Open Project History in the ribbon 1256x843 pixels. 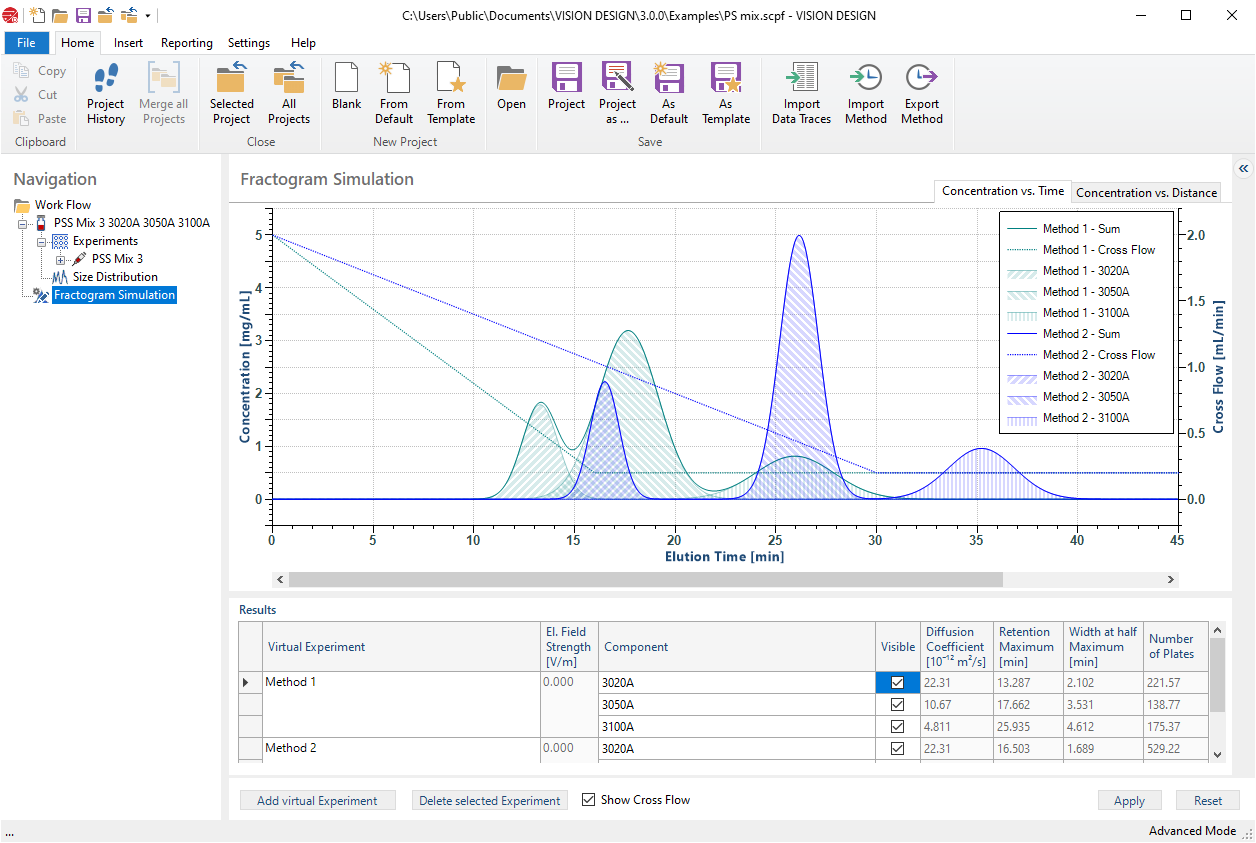(105, 94)
